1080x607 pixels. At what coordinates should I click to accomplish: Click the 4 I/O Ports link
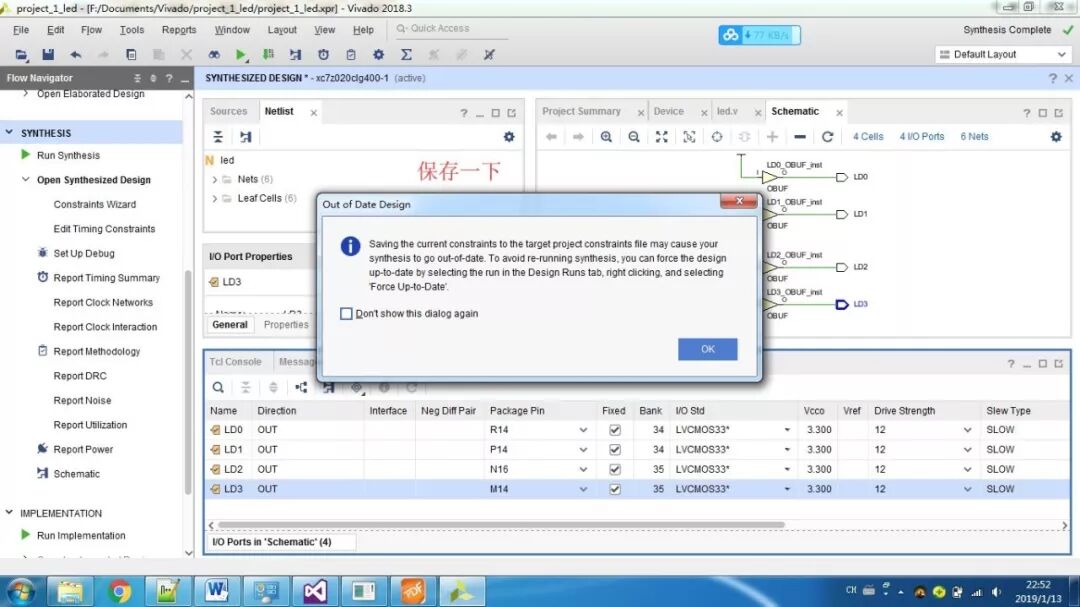tap(922, 136)
